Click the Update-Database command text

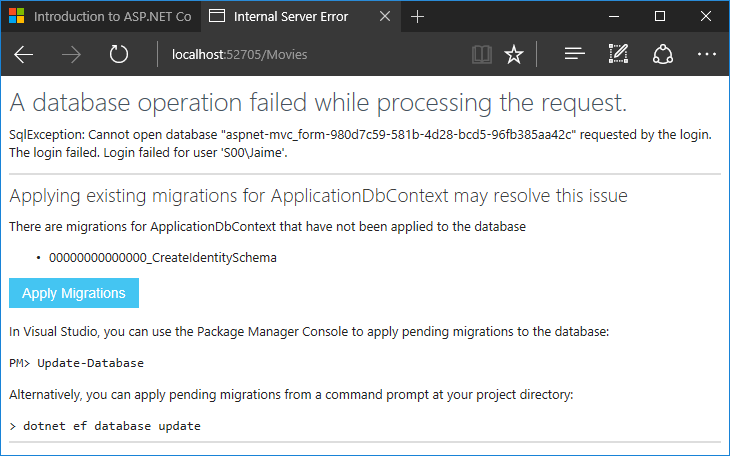click(90, 362)
